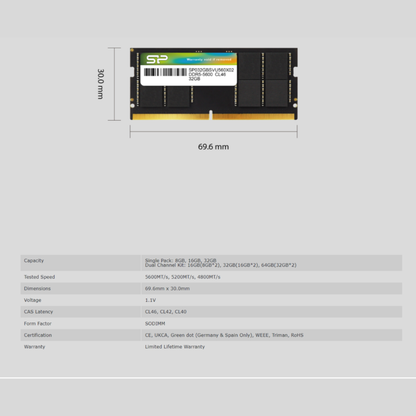The height and width of the screenshot is (416, 416).
Task: Click the SP logo on the memory label
Action: click(157, 59)
